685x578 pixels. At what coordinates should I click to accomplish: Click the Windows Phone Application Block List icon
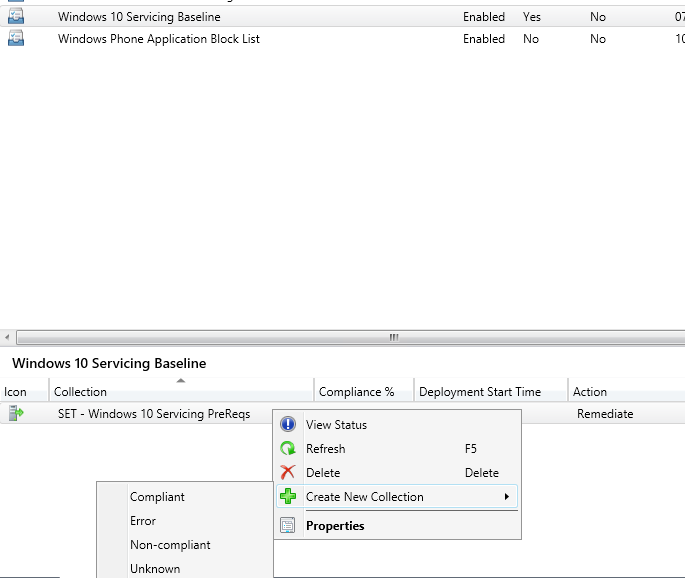16,38
